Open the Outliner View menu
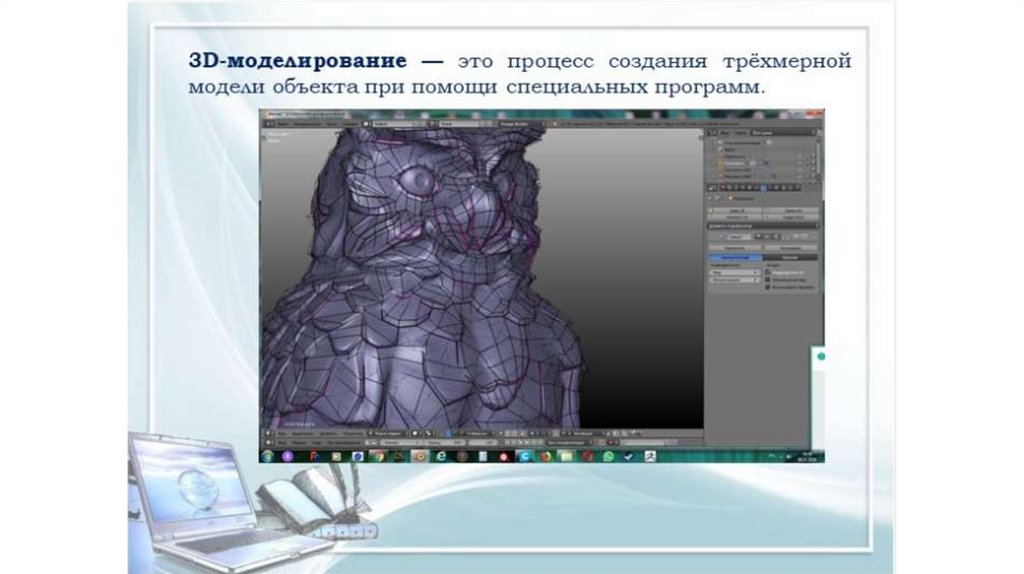Viewport: 1024px width, 574px height. tap(724, 133)
